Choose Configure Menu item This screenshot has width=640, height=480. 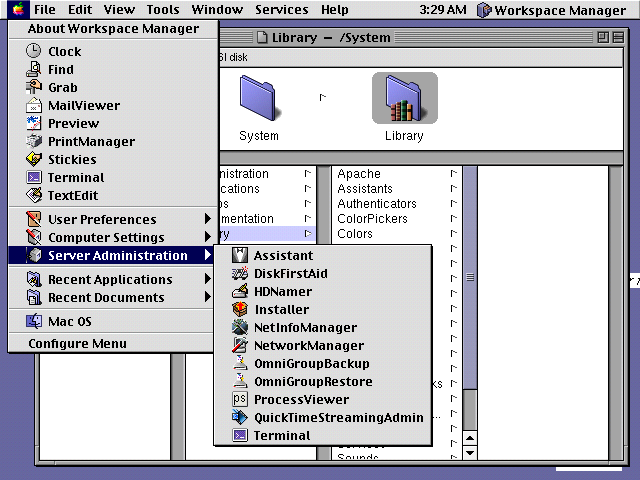(x=111, y=344)
